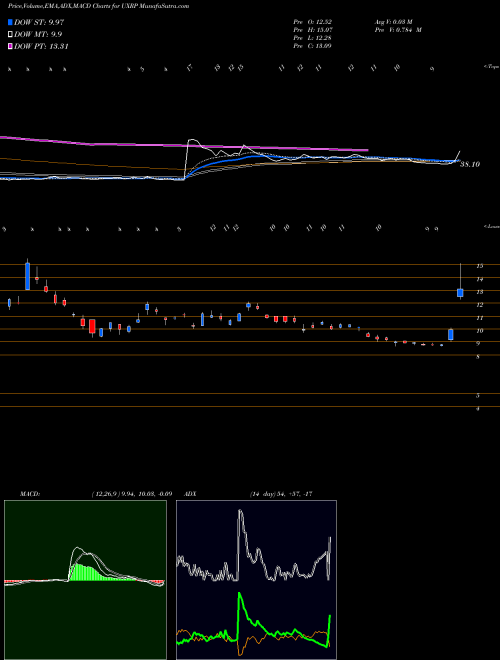This screenshot has height=660, width=500.
Task: Click price axis label 8
Action: click(478, 357)
